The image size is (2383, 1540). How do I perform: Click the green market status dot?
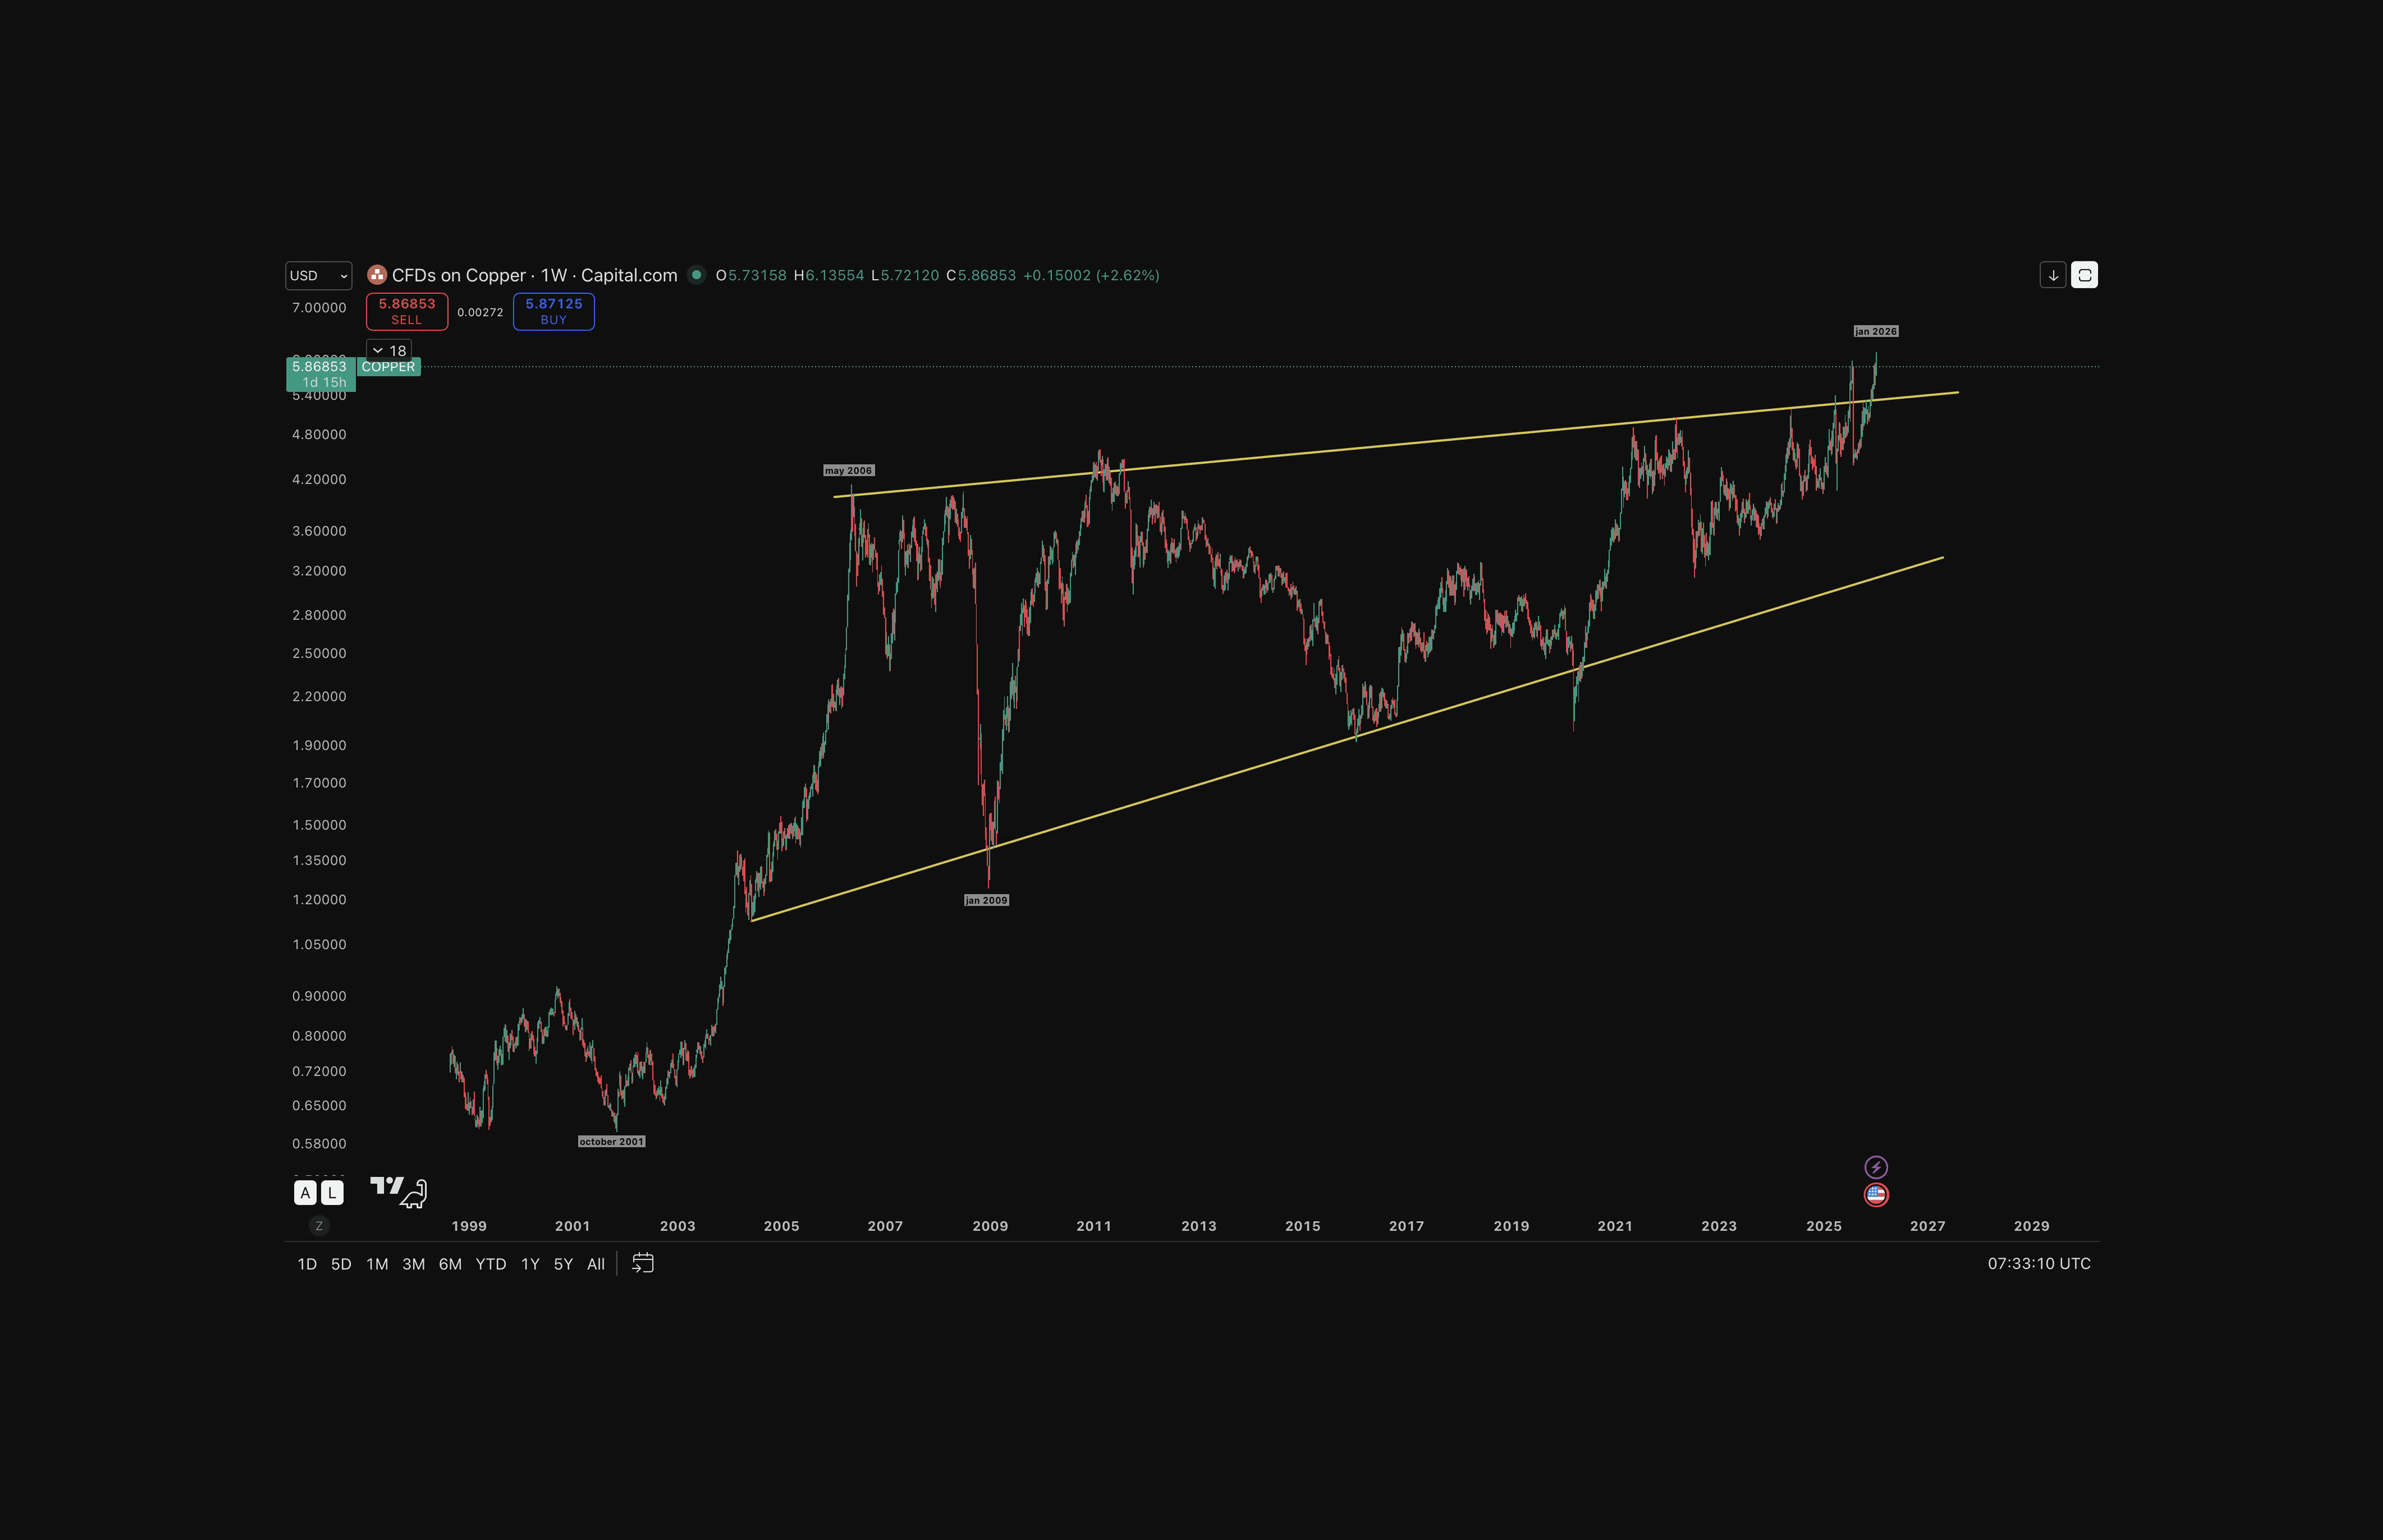click(697, 275)
